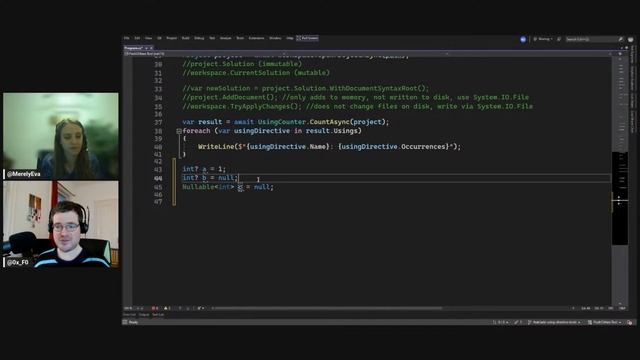
Task: Click the horizontal scrollbar below the editor
Action: coord(327,308)
